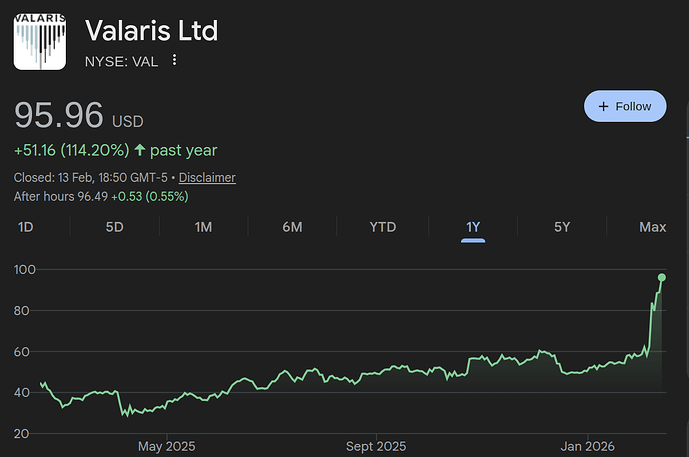The height and width of the screenshot is (457, 689).
Task: Click the Valaris Ltd company title
Action: (x=151, y=30)
